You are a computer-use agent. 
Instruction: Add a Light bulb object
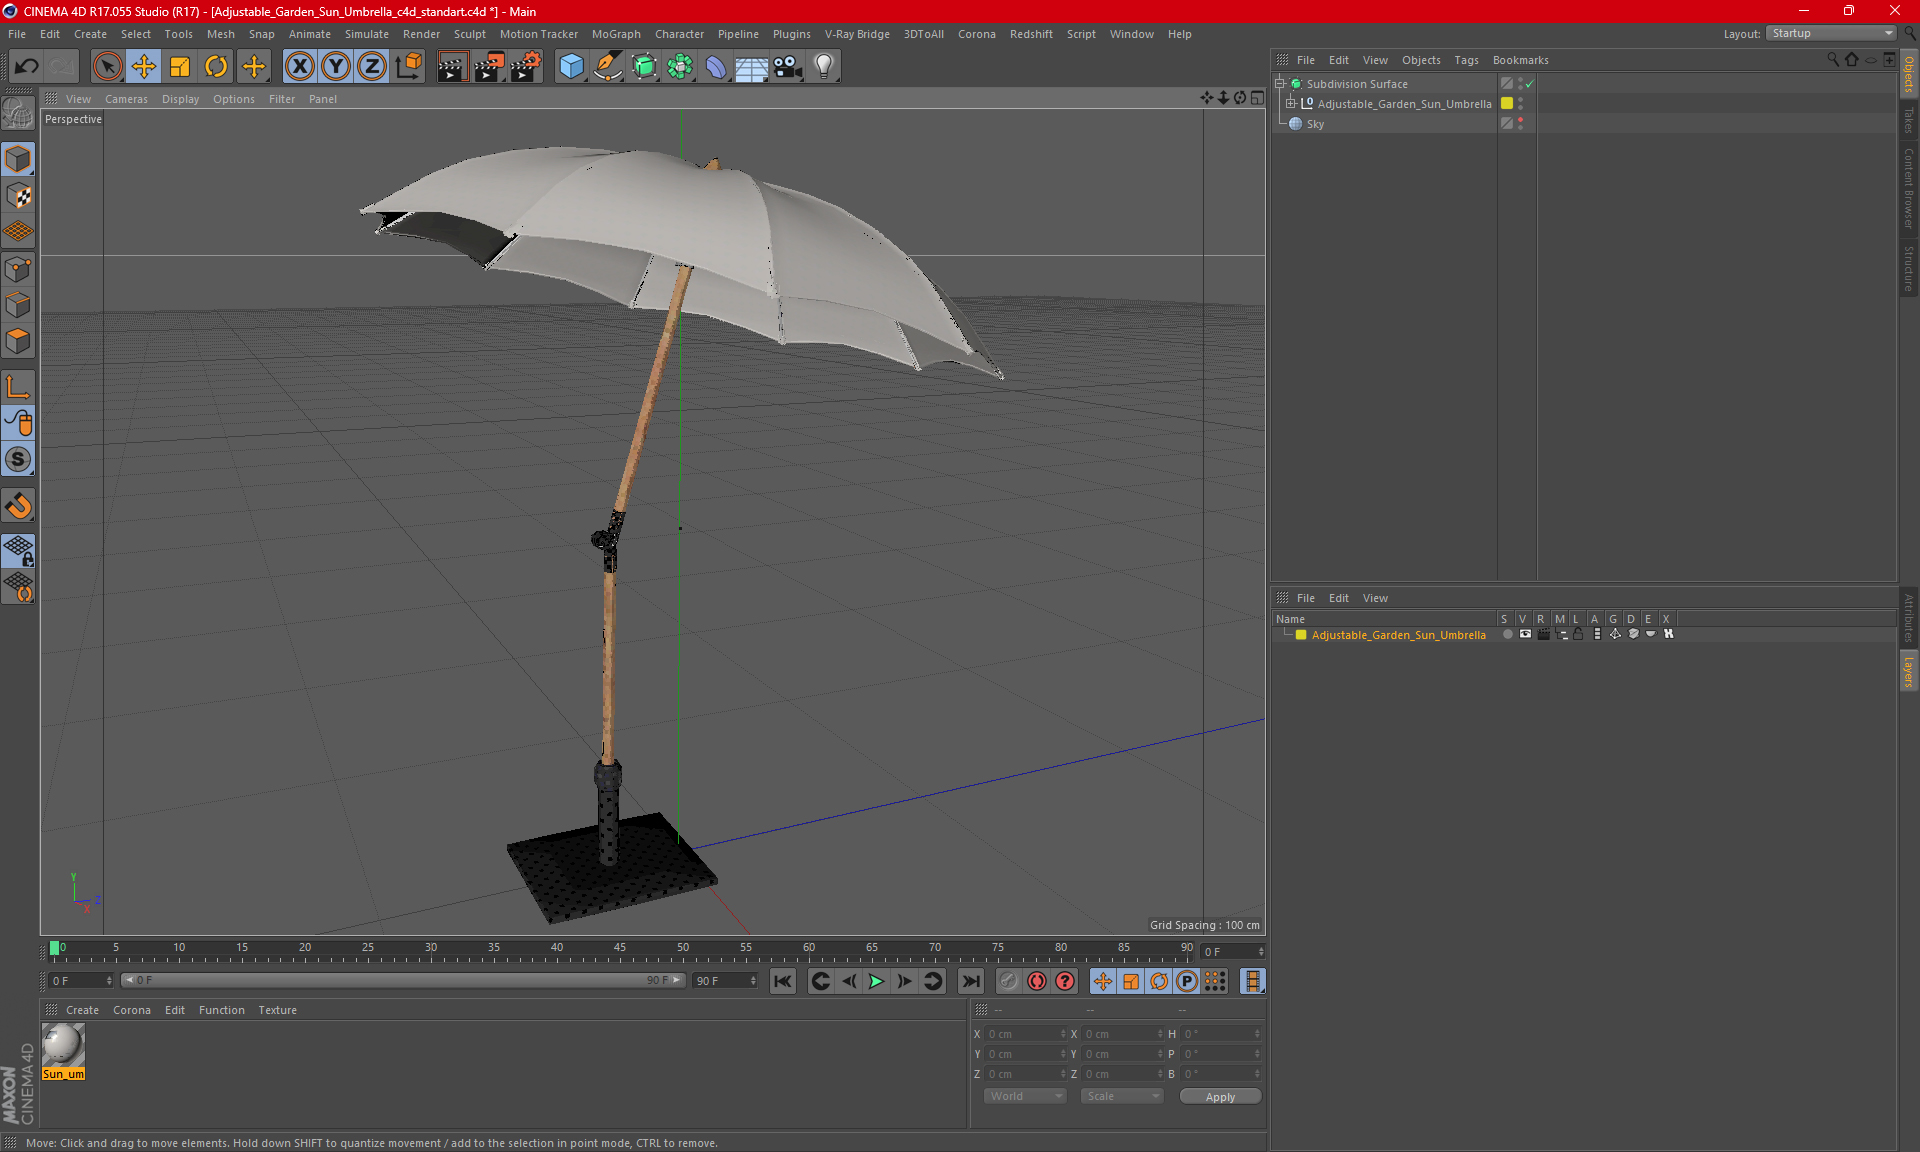coord(823,67)
